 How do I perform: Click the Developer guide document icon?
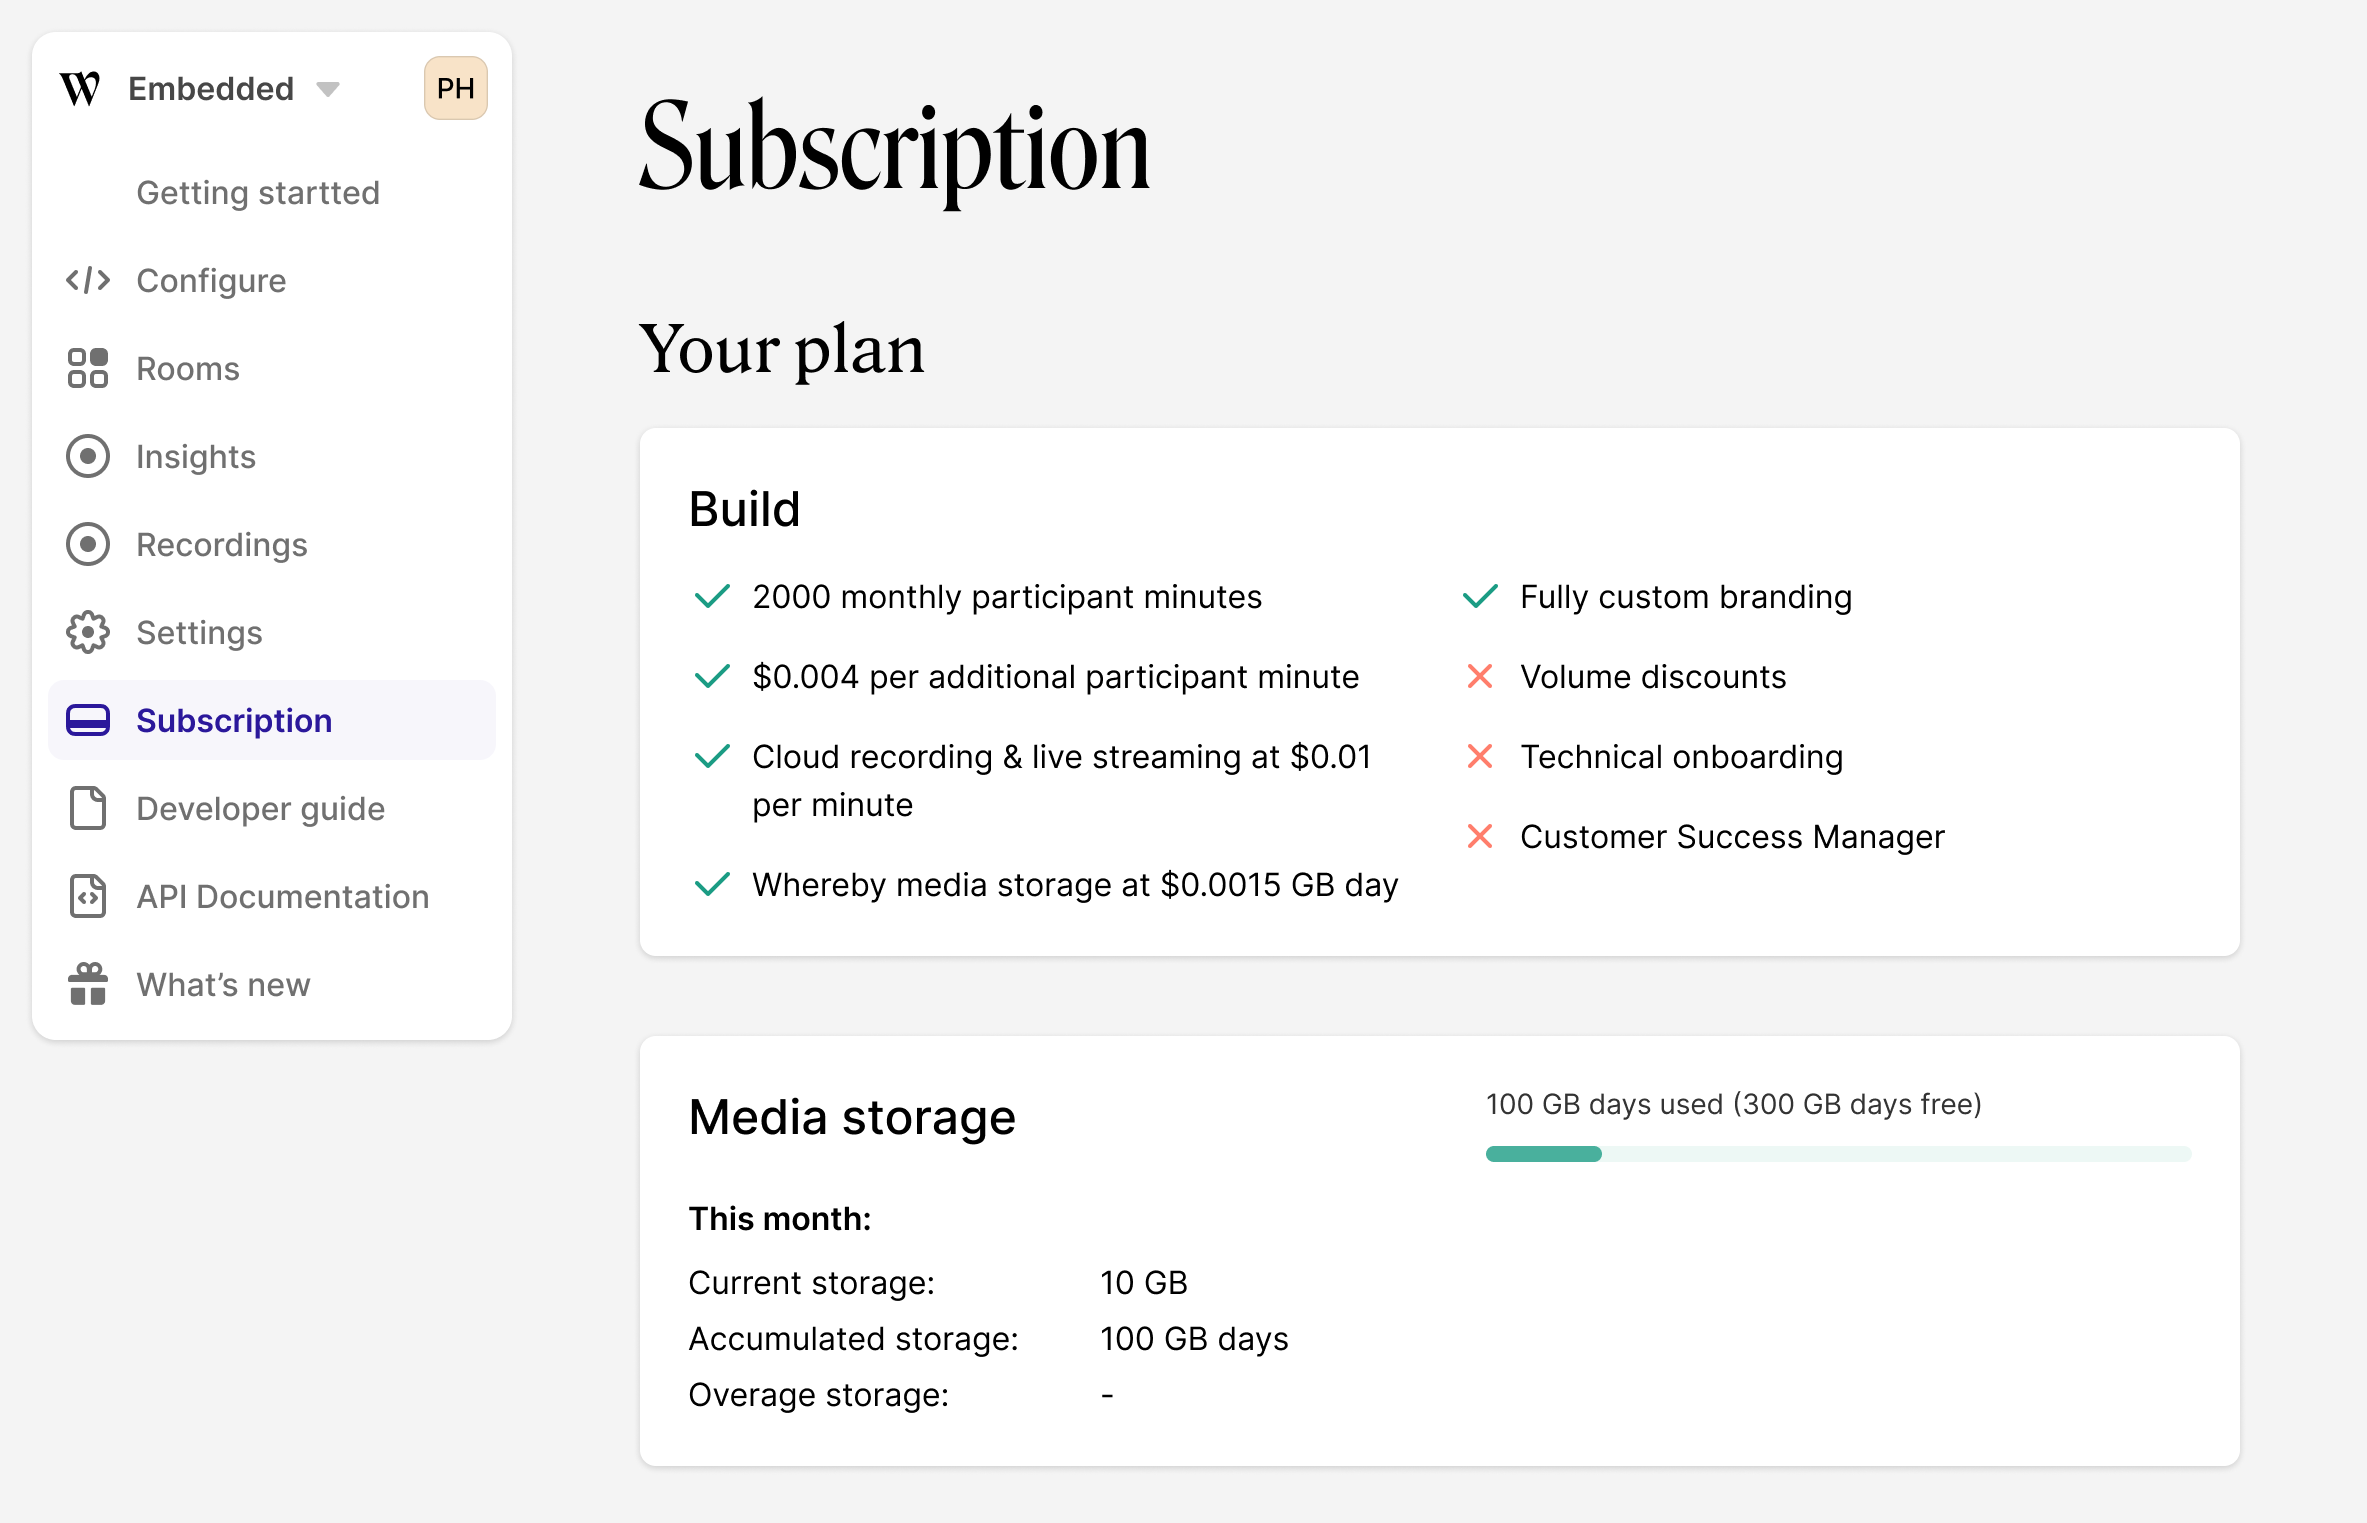pyautogui.click(x=88, y=808)
